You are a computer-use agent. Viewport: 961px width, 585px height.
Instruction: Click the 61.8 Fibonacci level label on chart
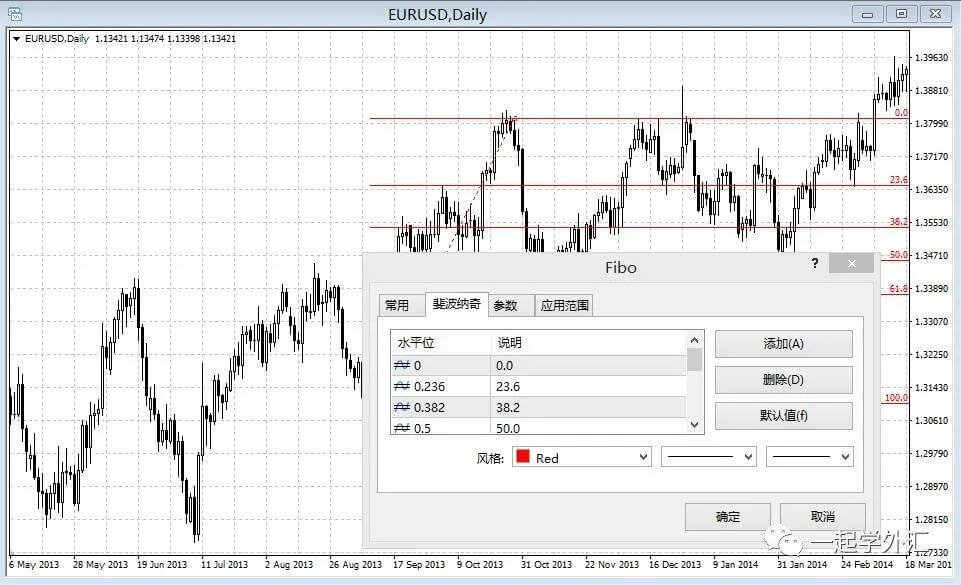click(898, 289)
